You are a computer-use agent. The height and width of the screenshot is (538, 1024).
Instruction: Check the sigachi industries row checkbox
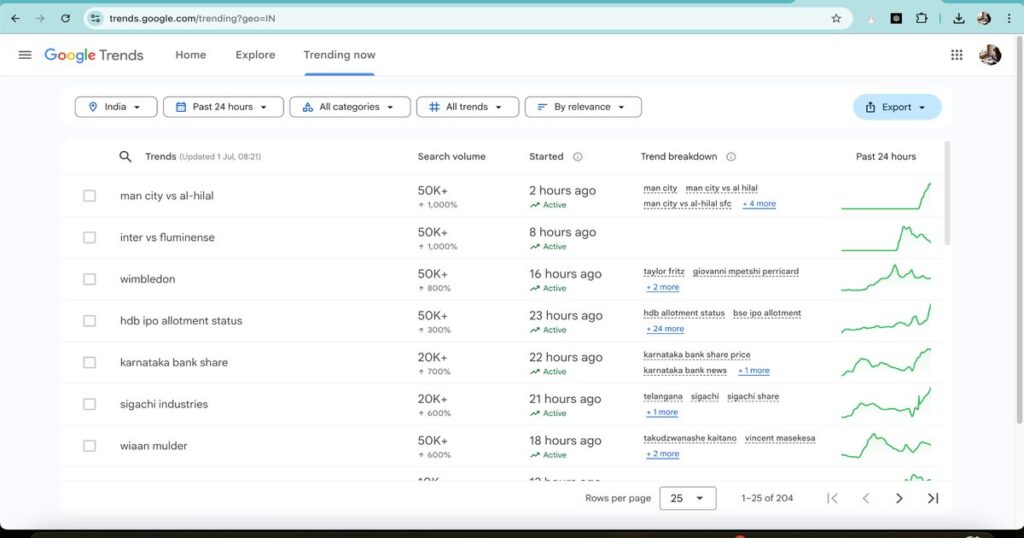point(89,404)
